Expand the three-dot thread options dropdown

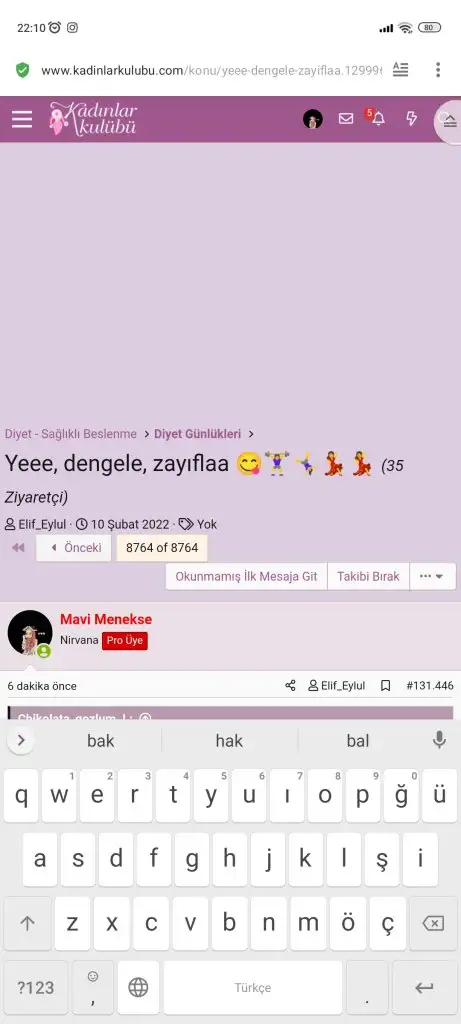(x=432, y=577)
